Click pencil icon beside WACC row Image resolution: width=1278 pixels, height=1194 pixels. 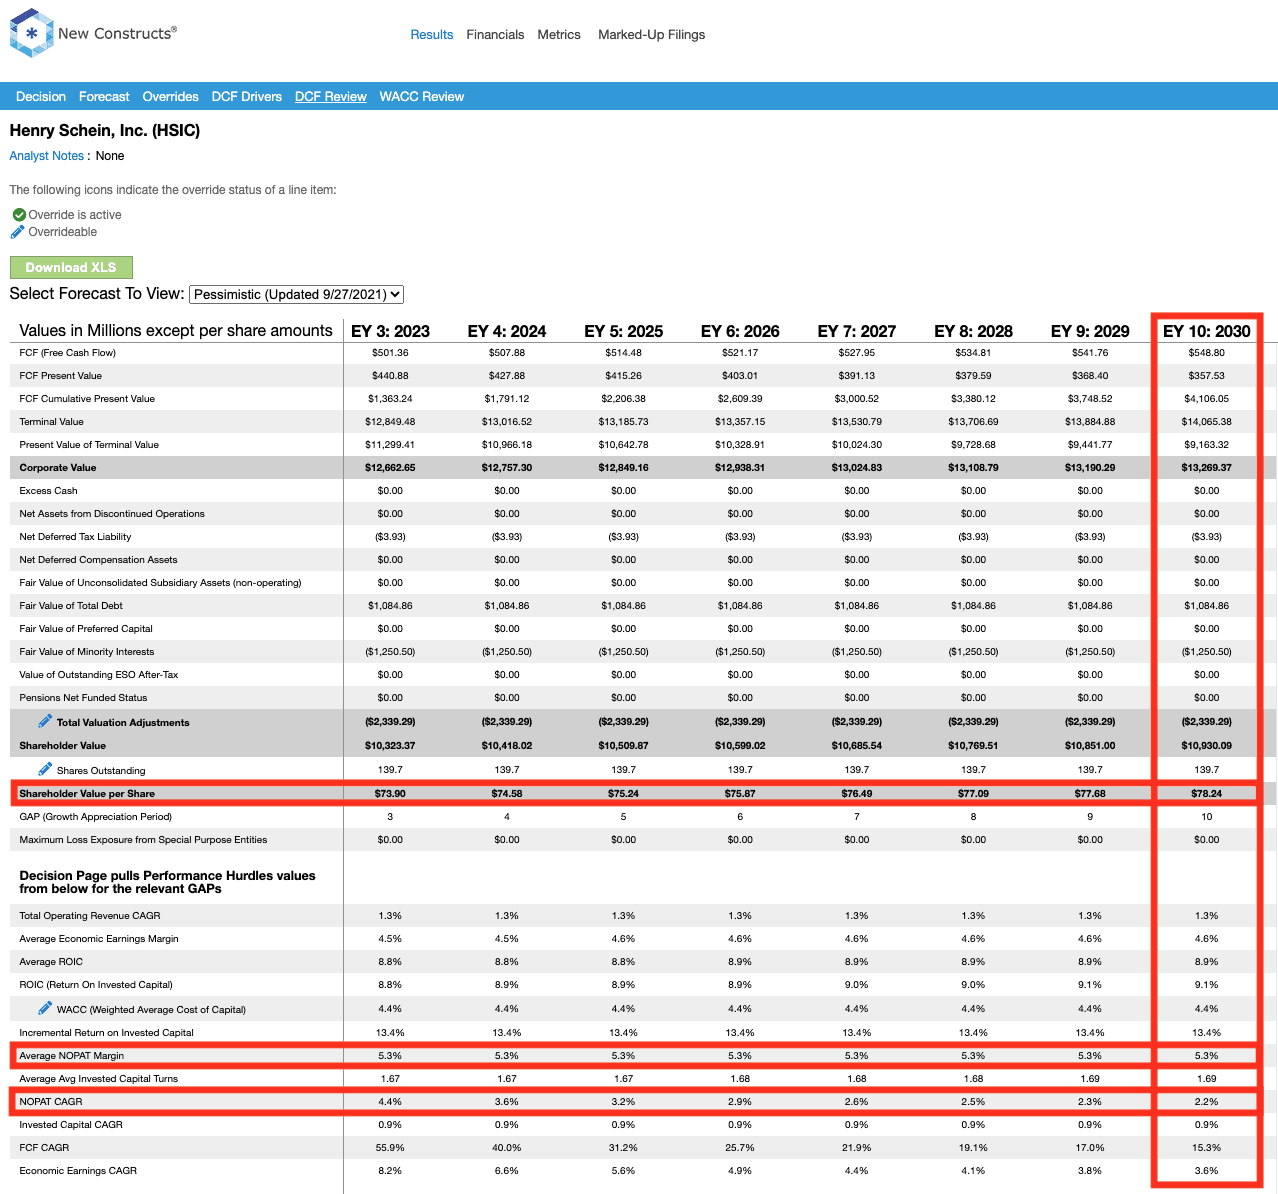coord(45,1008)
